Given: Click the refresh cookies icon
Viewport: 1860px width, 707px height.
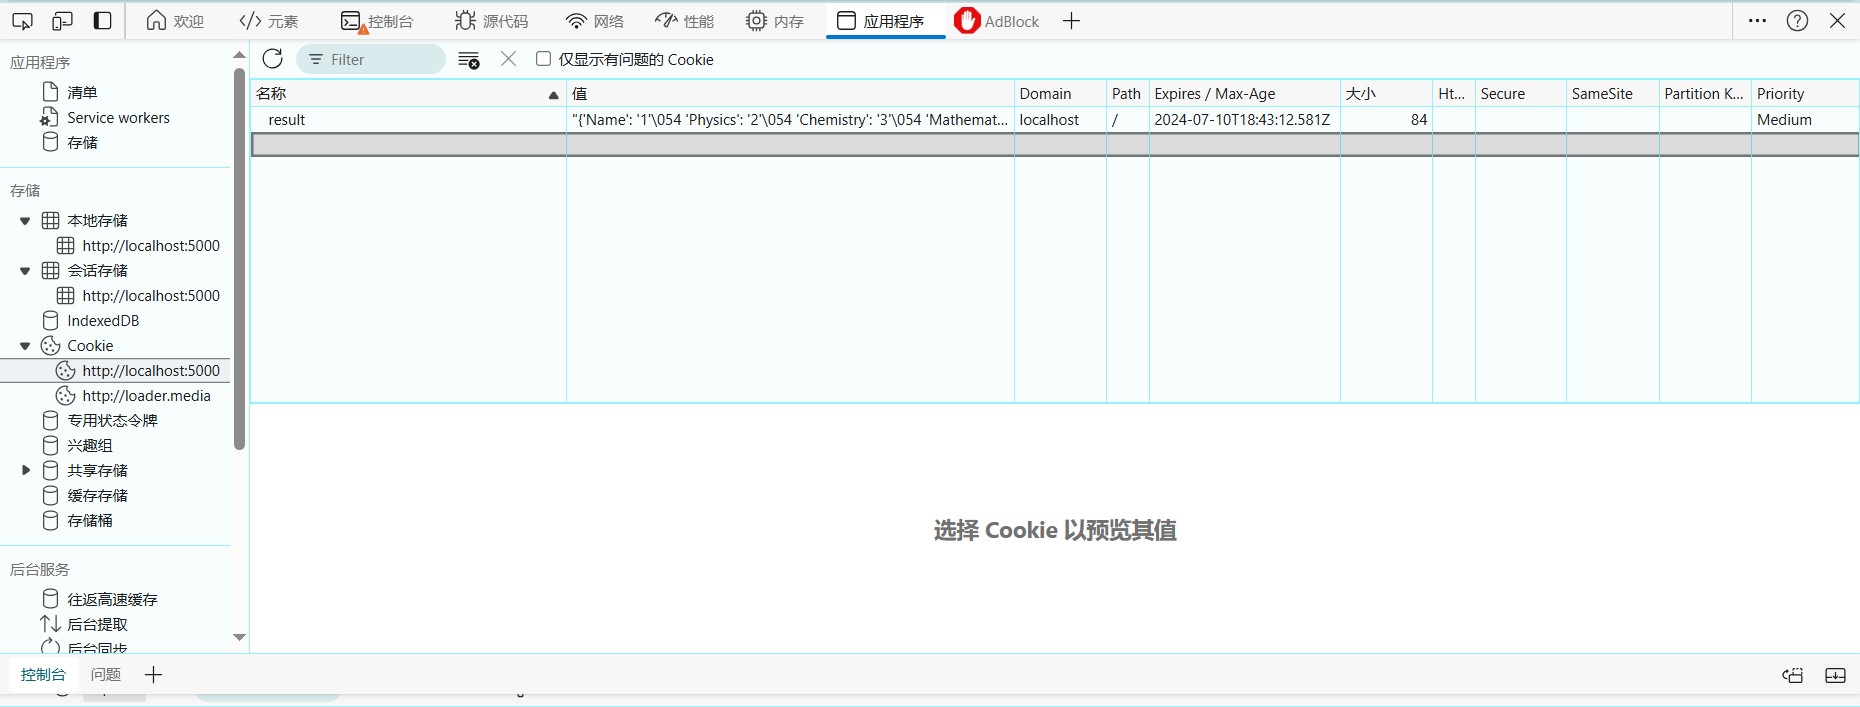Looking at the screenshot, I should coord(272,59).
